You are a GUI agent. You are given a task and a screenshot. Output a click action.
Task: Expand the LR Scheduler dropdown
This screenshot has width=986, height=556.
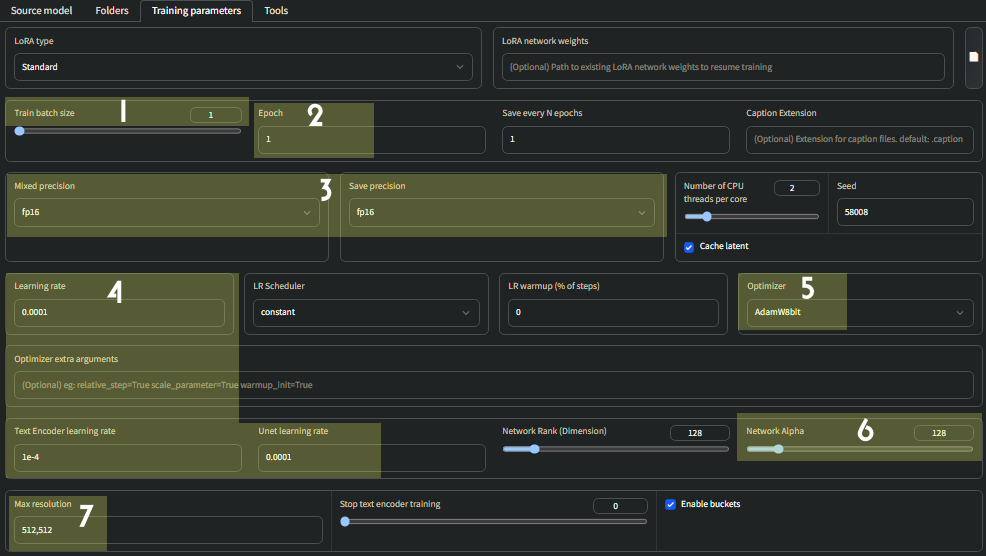pyautogui.click(x=365, y=313)
